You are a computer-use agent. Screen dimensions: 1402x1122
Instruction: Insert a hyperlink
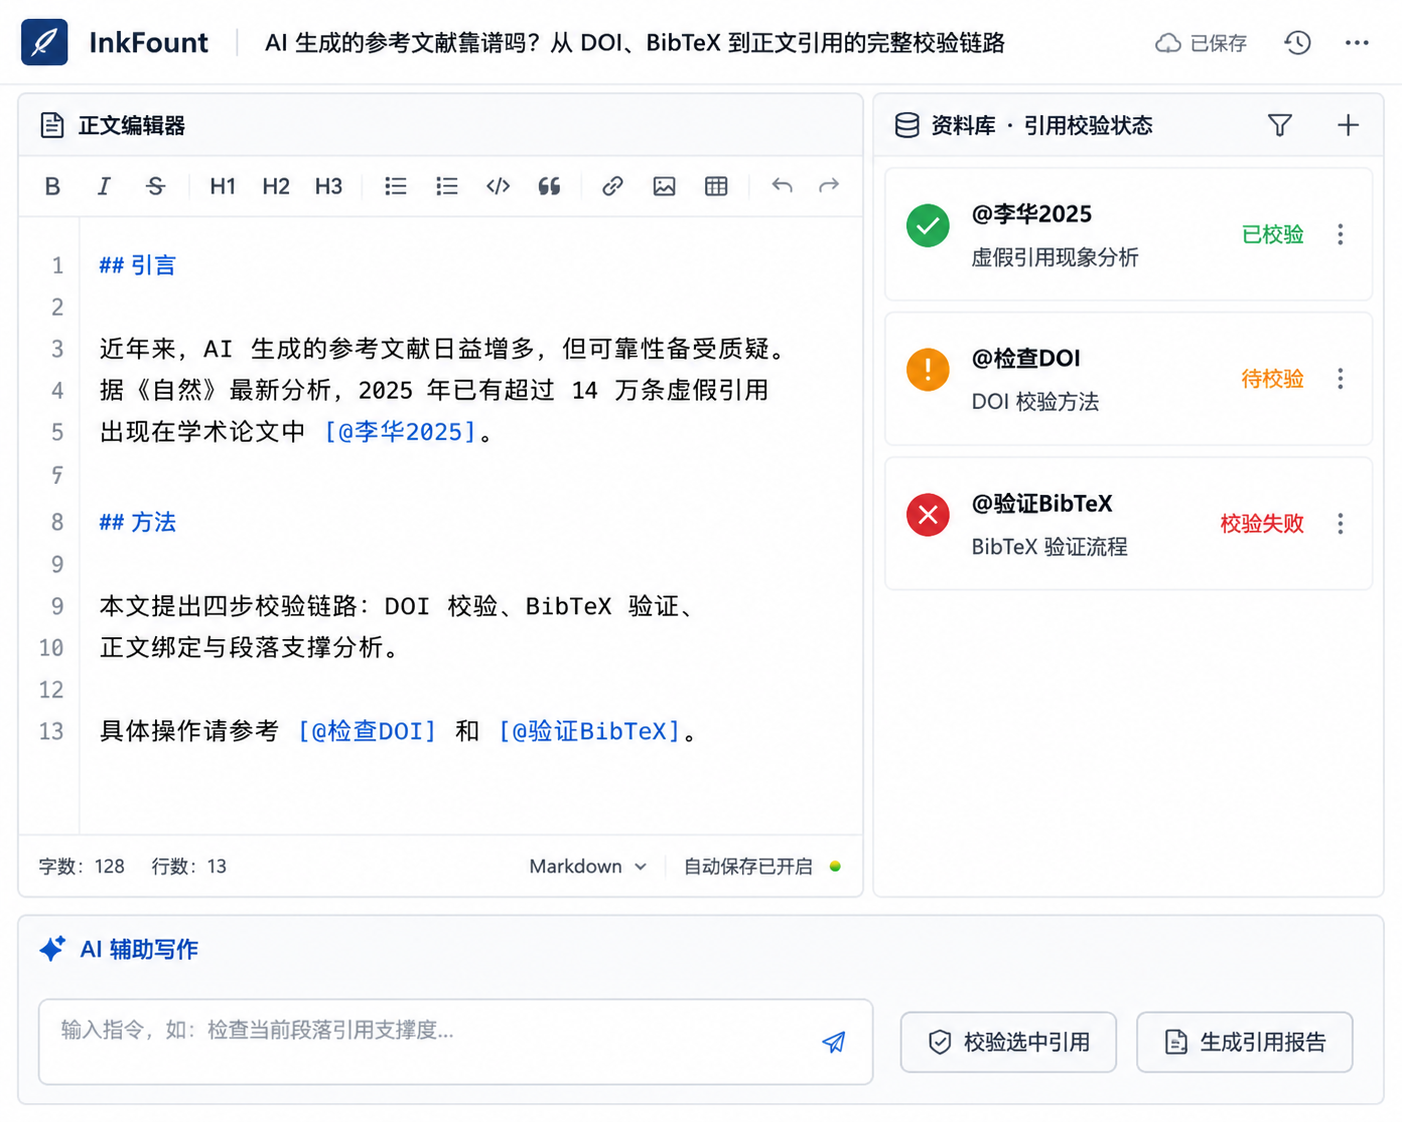[613, 186]
